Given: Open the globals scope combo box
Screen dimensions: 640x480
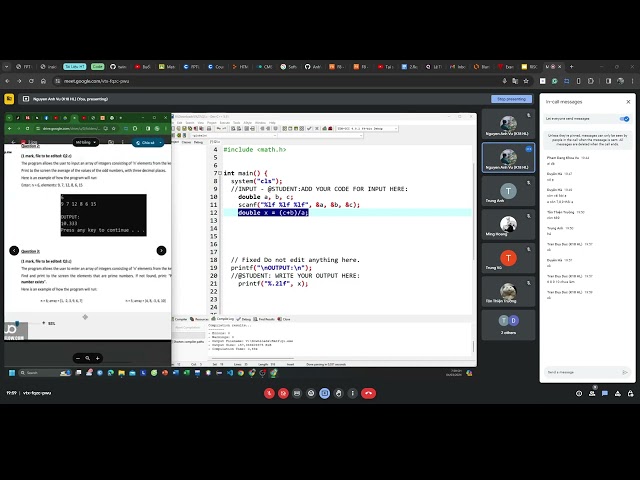Looking at the screenshot, I should click(234, 135).
